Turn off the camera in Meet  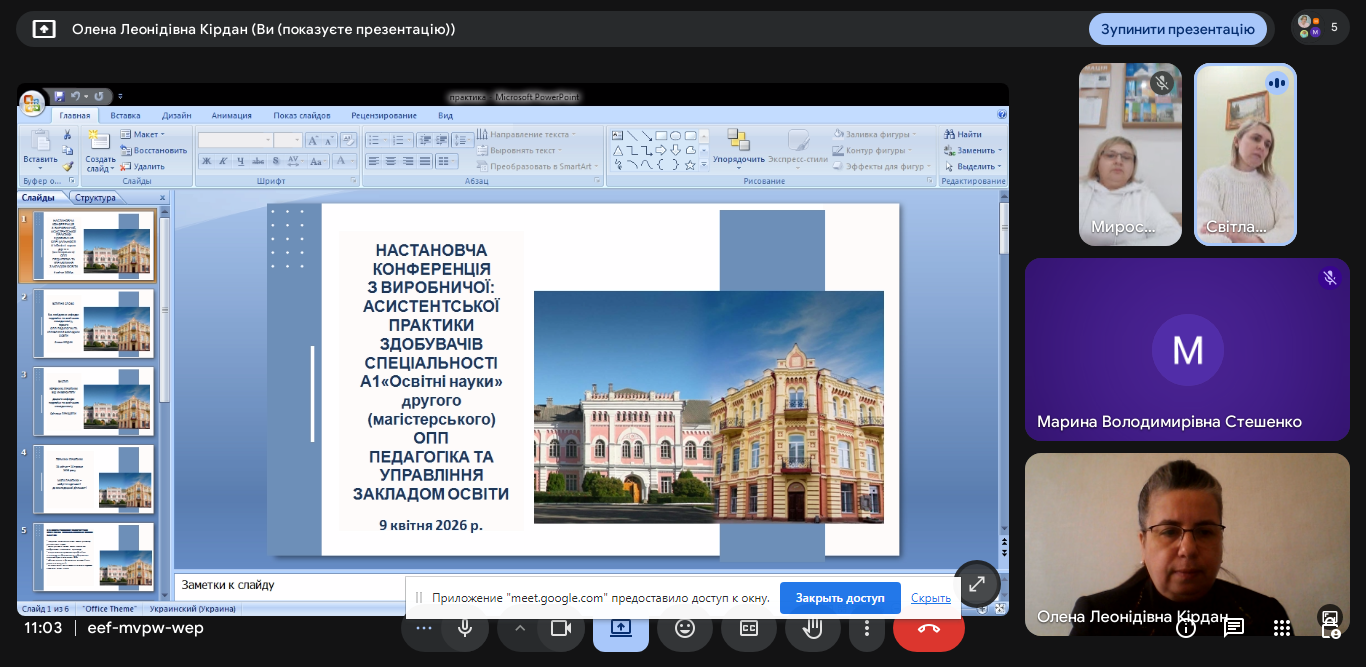click(560, 628)
